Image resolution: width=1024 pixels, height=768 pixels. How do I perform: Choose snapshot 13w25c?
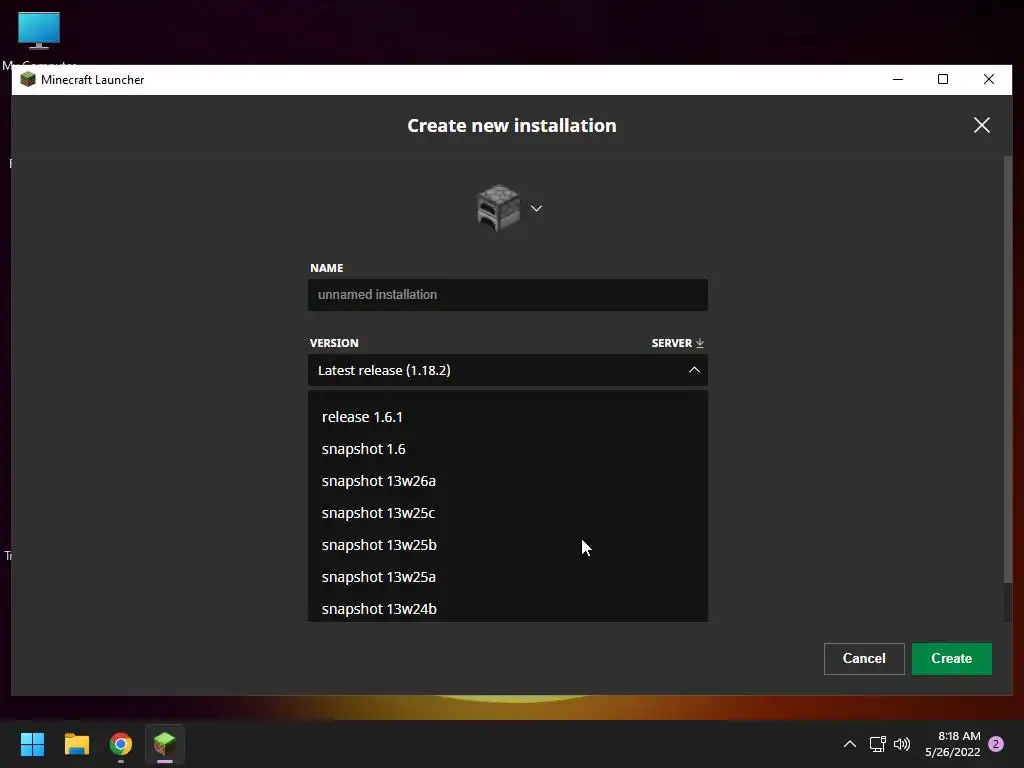[x=507, y=513]
